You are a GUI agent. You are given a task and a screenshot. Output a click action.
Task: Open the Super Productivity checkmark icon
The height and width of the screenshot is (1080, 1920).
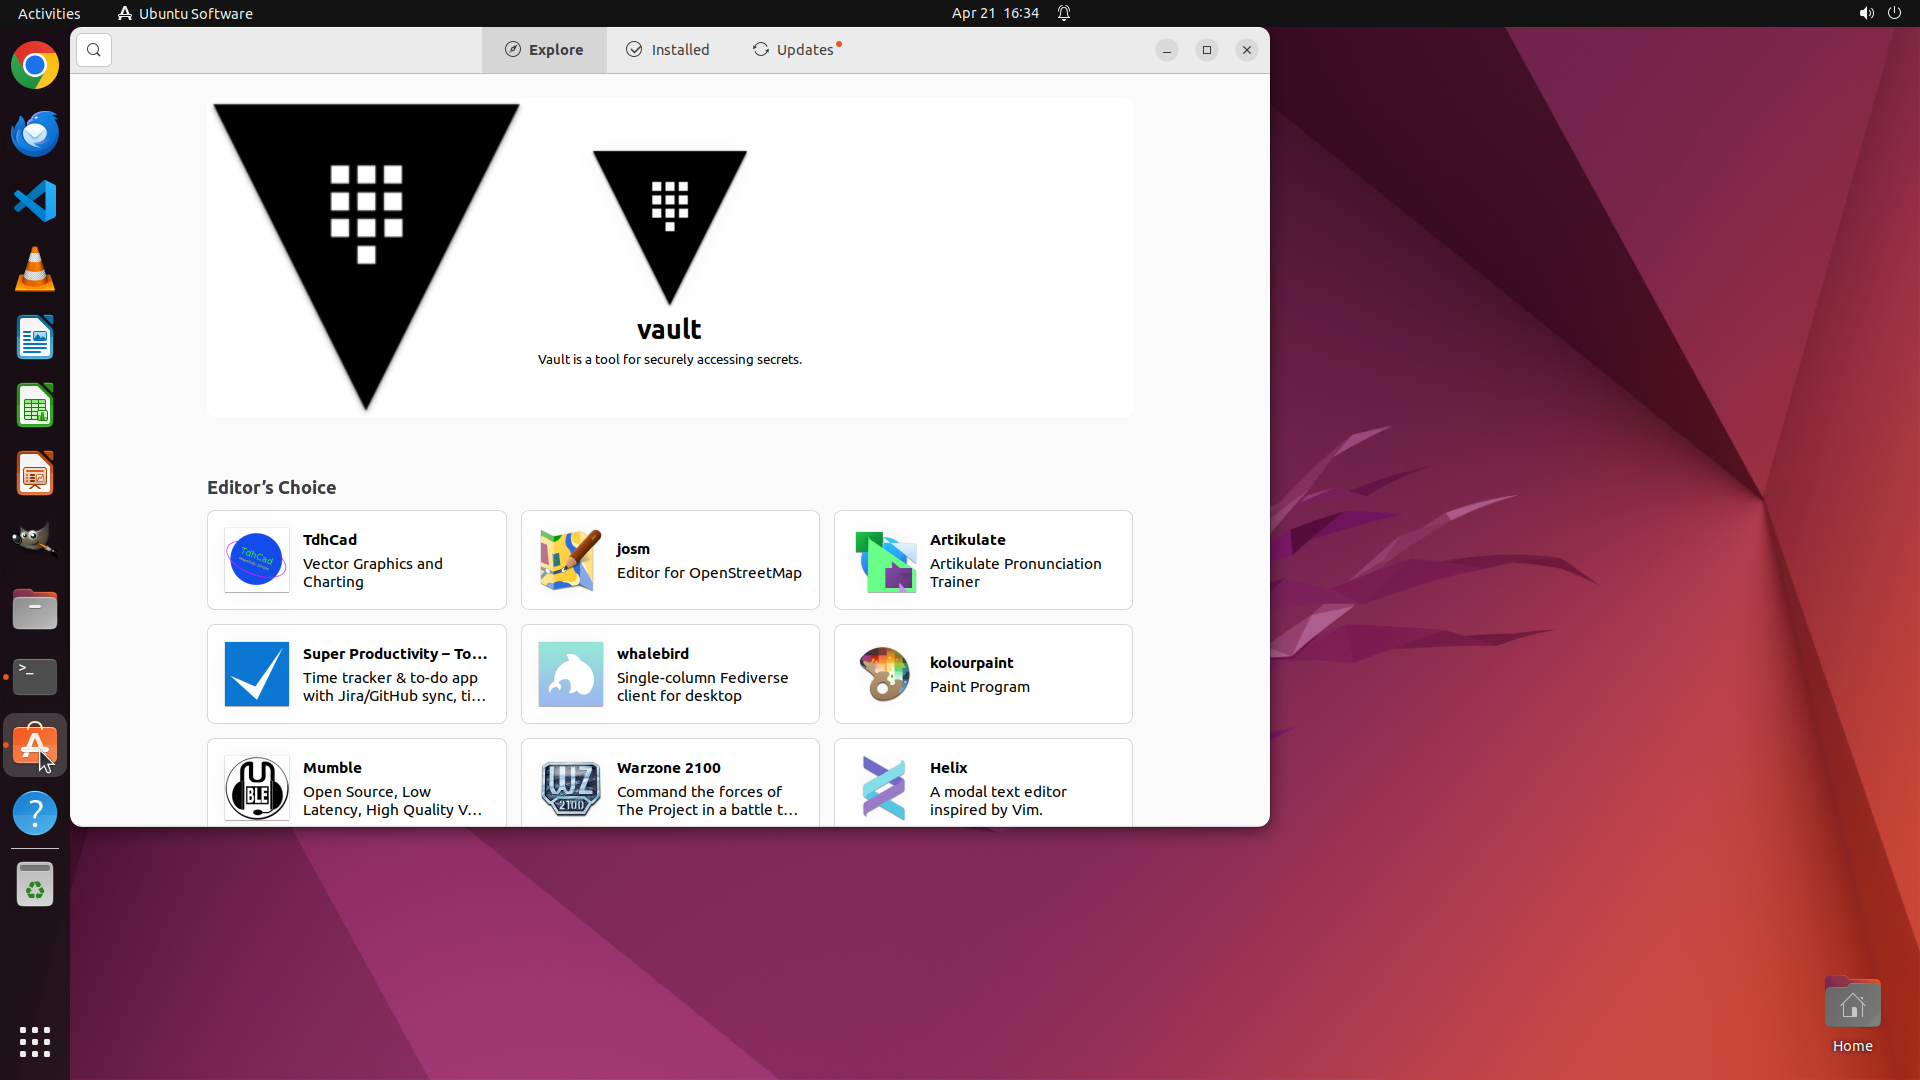(x=257, y=674)
